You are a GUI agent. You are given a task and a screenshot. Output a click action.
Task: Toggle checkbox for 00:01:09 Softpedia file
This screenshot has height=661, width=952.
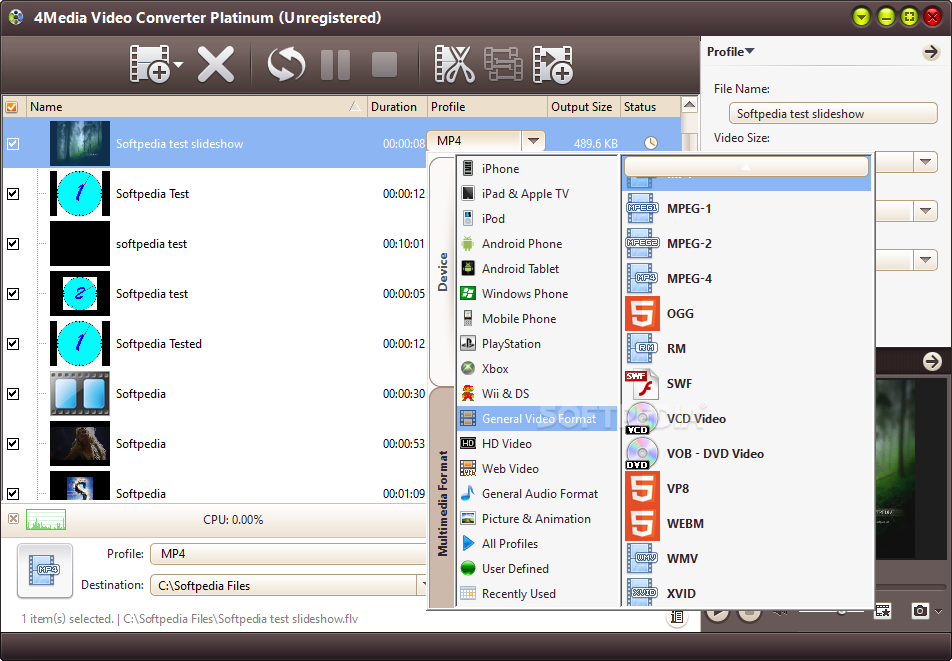(x=13, y=493)
